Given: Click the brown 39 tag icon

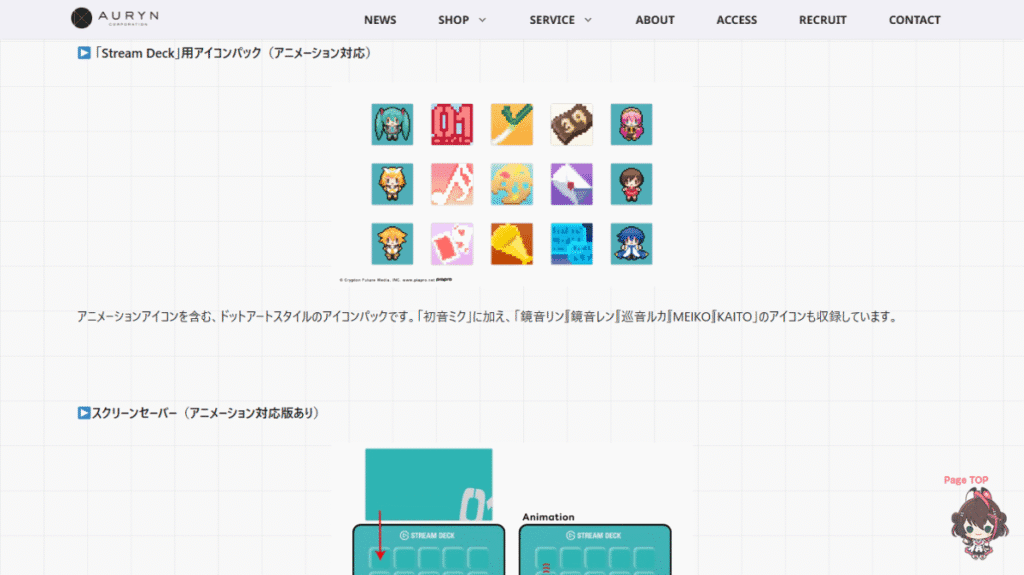Looking at the screenshot, I should (571, 124).
